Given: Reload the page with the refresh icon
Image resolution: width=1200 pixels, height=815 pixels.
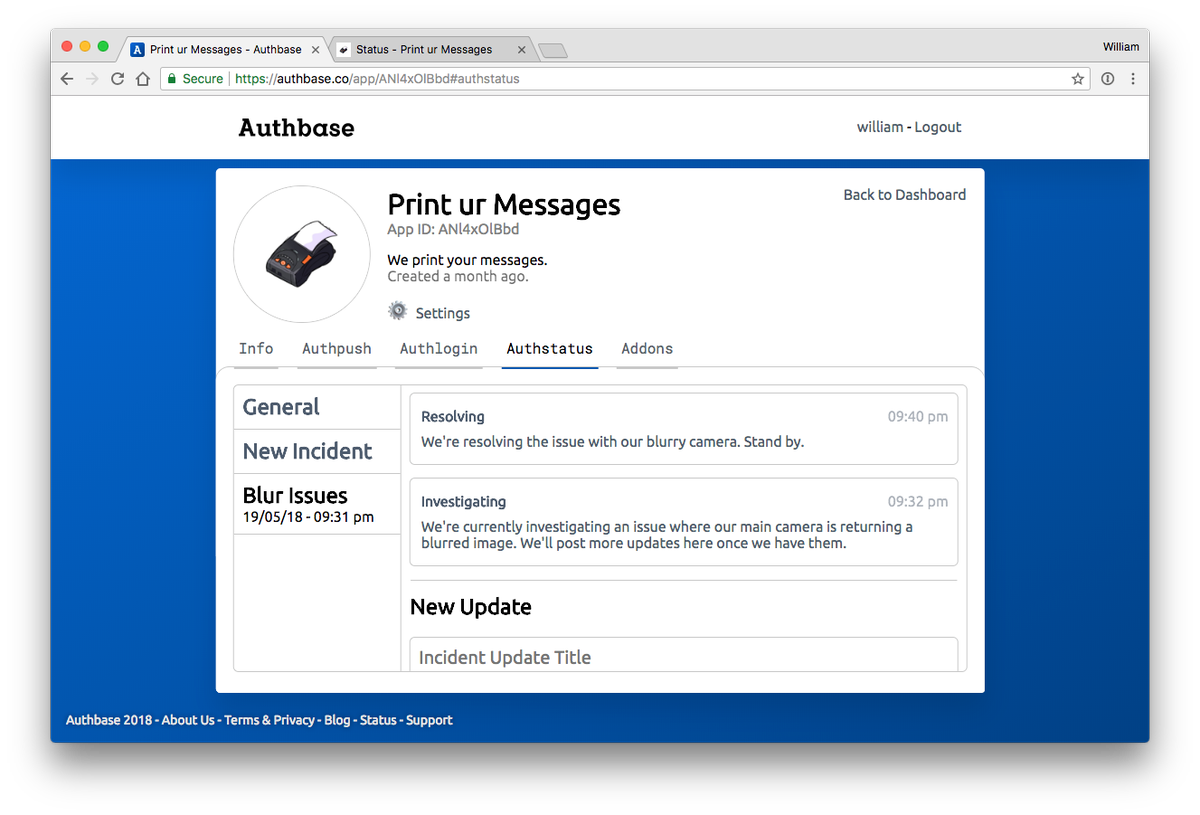Looking at the screenshot, I should (x=117, y=78).
